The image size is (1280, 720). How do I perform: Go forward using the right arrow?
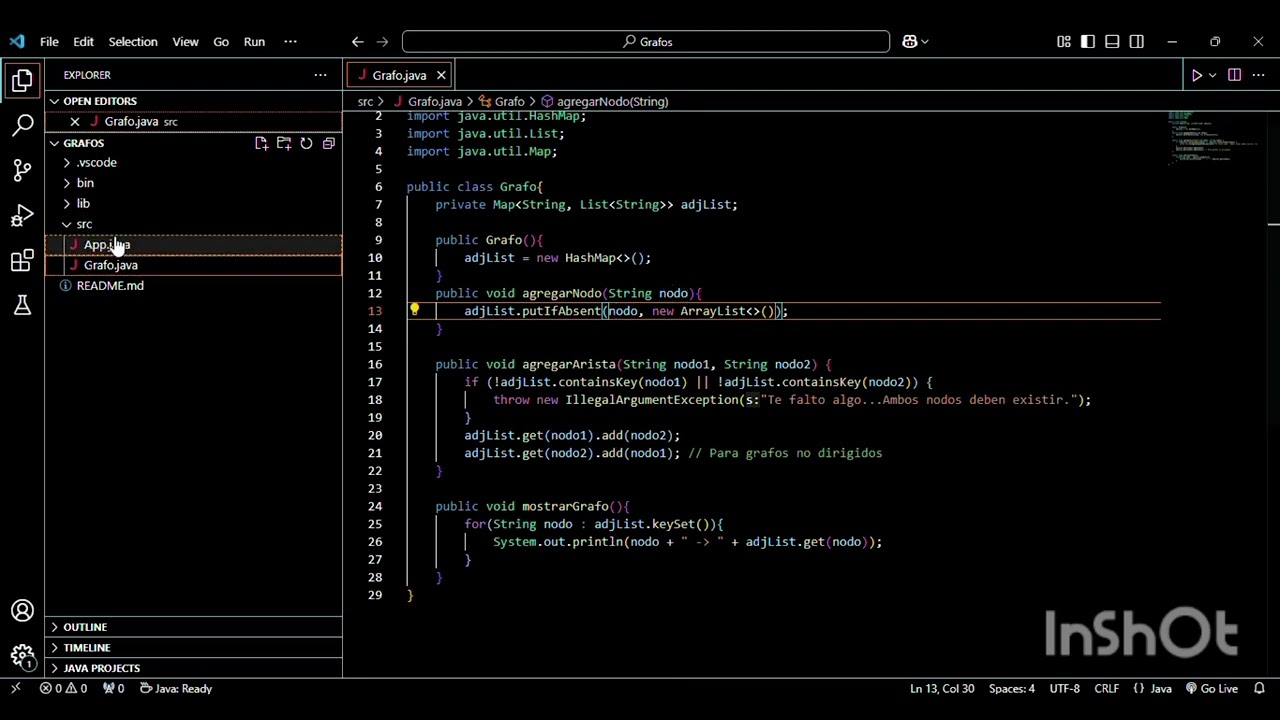[382, 41]
